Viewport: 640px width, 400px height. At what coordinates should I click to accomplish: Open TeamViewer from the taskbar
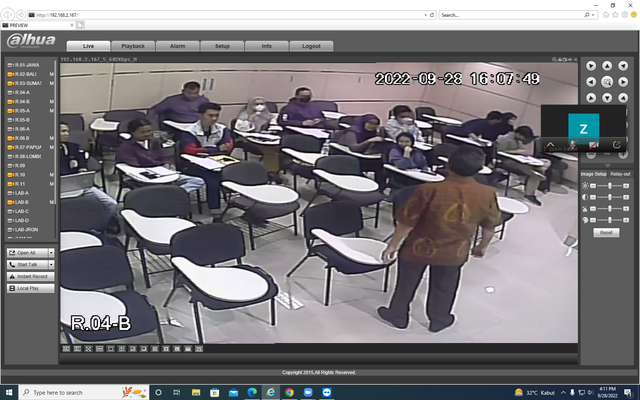(327, 392)
